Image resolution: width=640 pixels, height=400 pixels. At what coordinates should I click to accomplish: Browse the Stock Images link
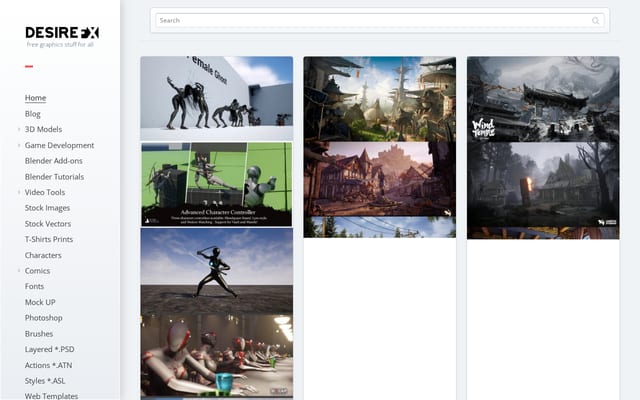(x=47, y=208)
